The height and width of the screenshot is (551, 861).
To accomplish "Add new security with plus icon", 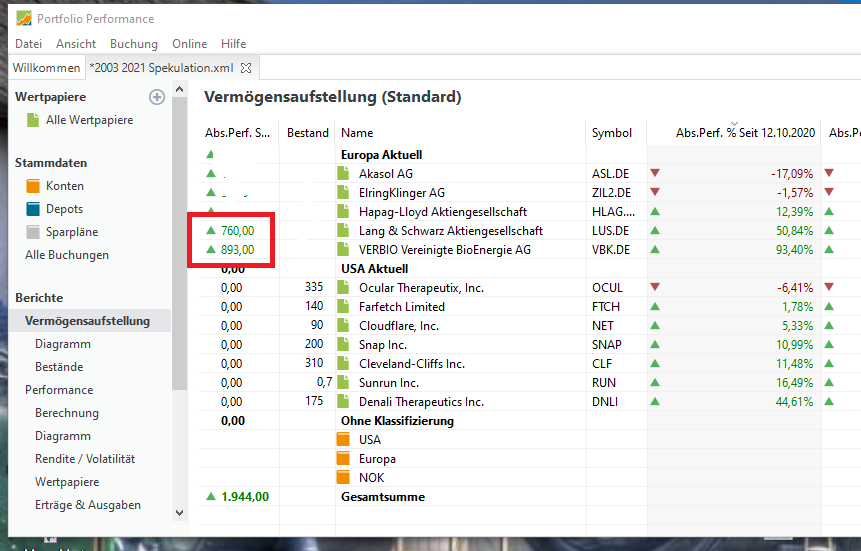I will tap(157, 97).
